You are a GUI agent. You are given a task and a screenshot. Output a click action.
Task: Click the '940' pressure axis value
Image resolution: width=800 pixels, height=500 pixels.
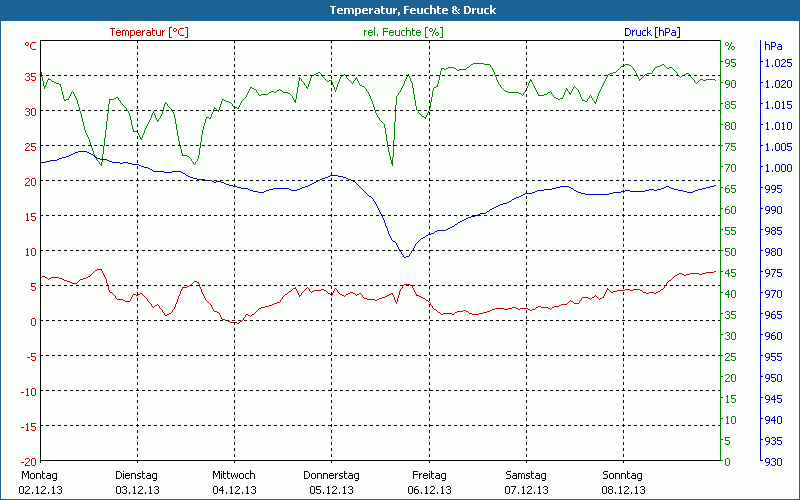click(x=773, y=420)
